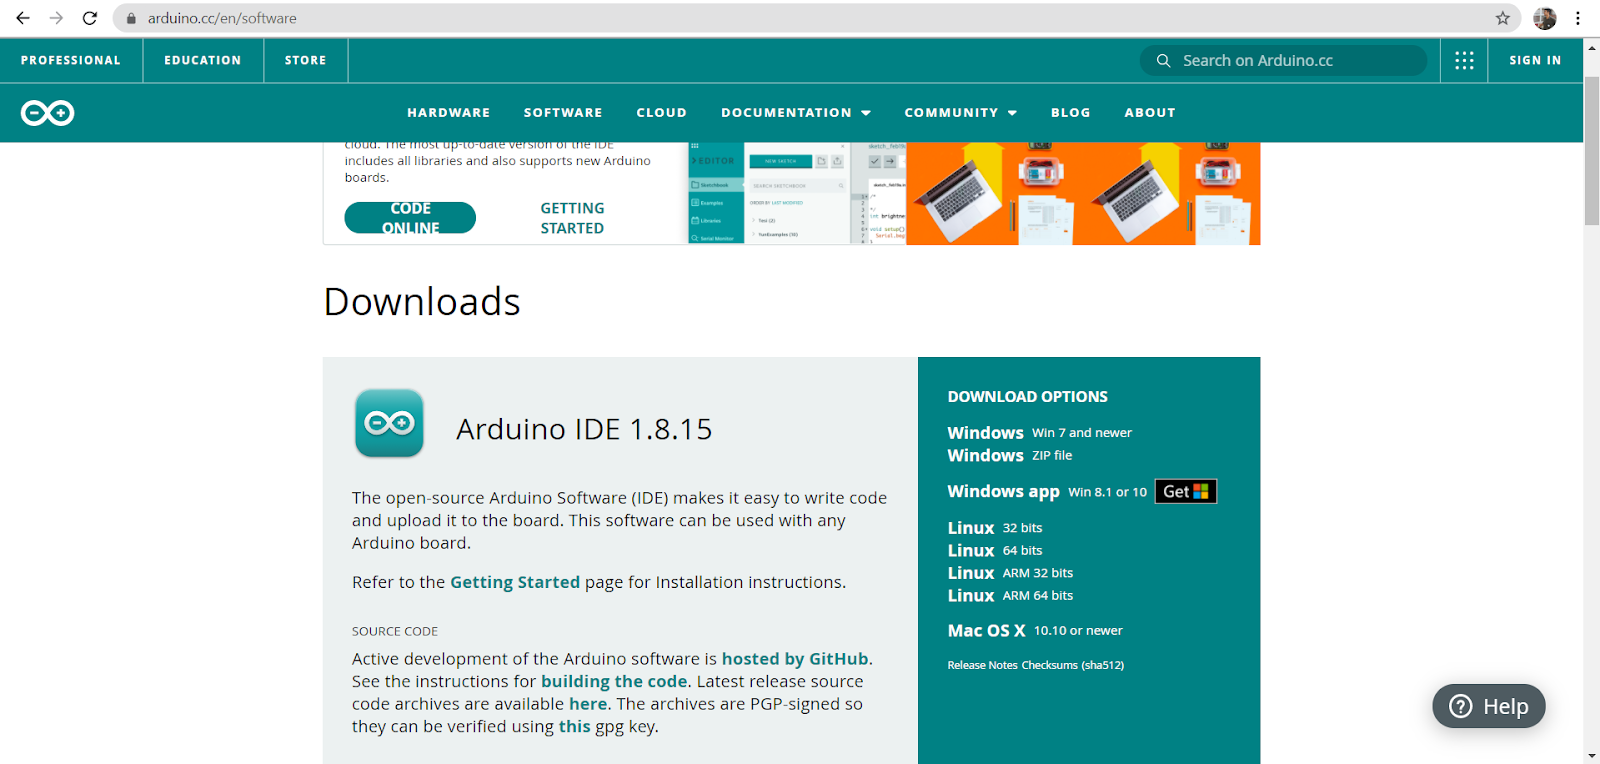Screen dimensions: 1600x764
Task: Open the apps grid icon
Action: click(x=1464, y=60)
